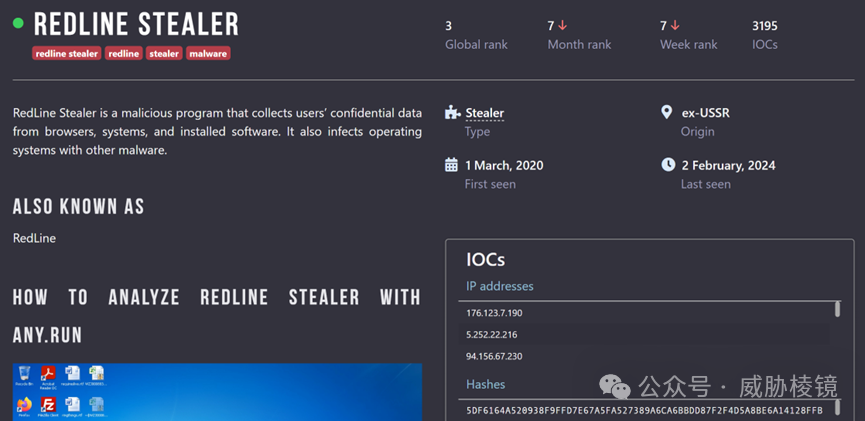Click the Global rank value 3

tap(448, 25)
